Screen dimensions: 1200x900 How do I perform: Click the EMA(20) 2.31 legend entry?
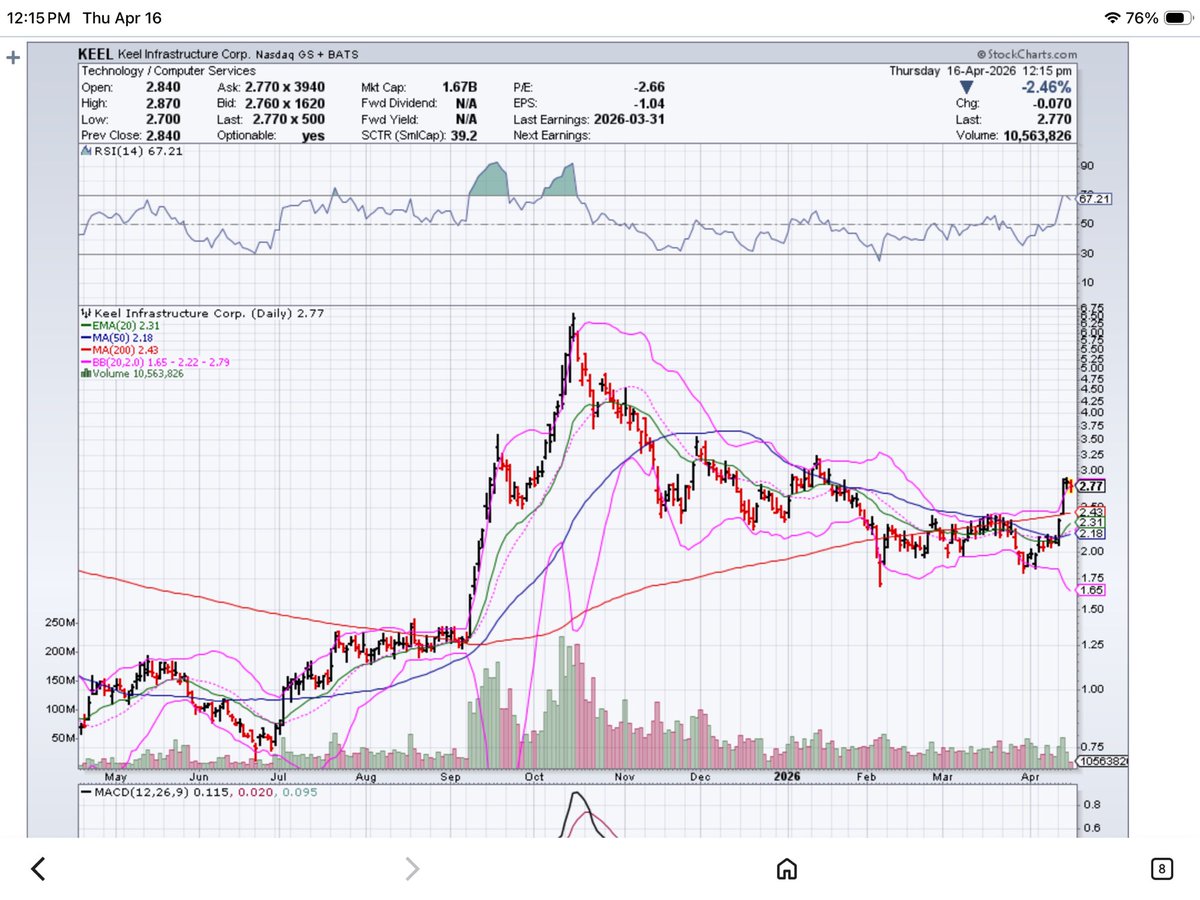[x=121, y=325]
